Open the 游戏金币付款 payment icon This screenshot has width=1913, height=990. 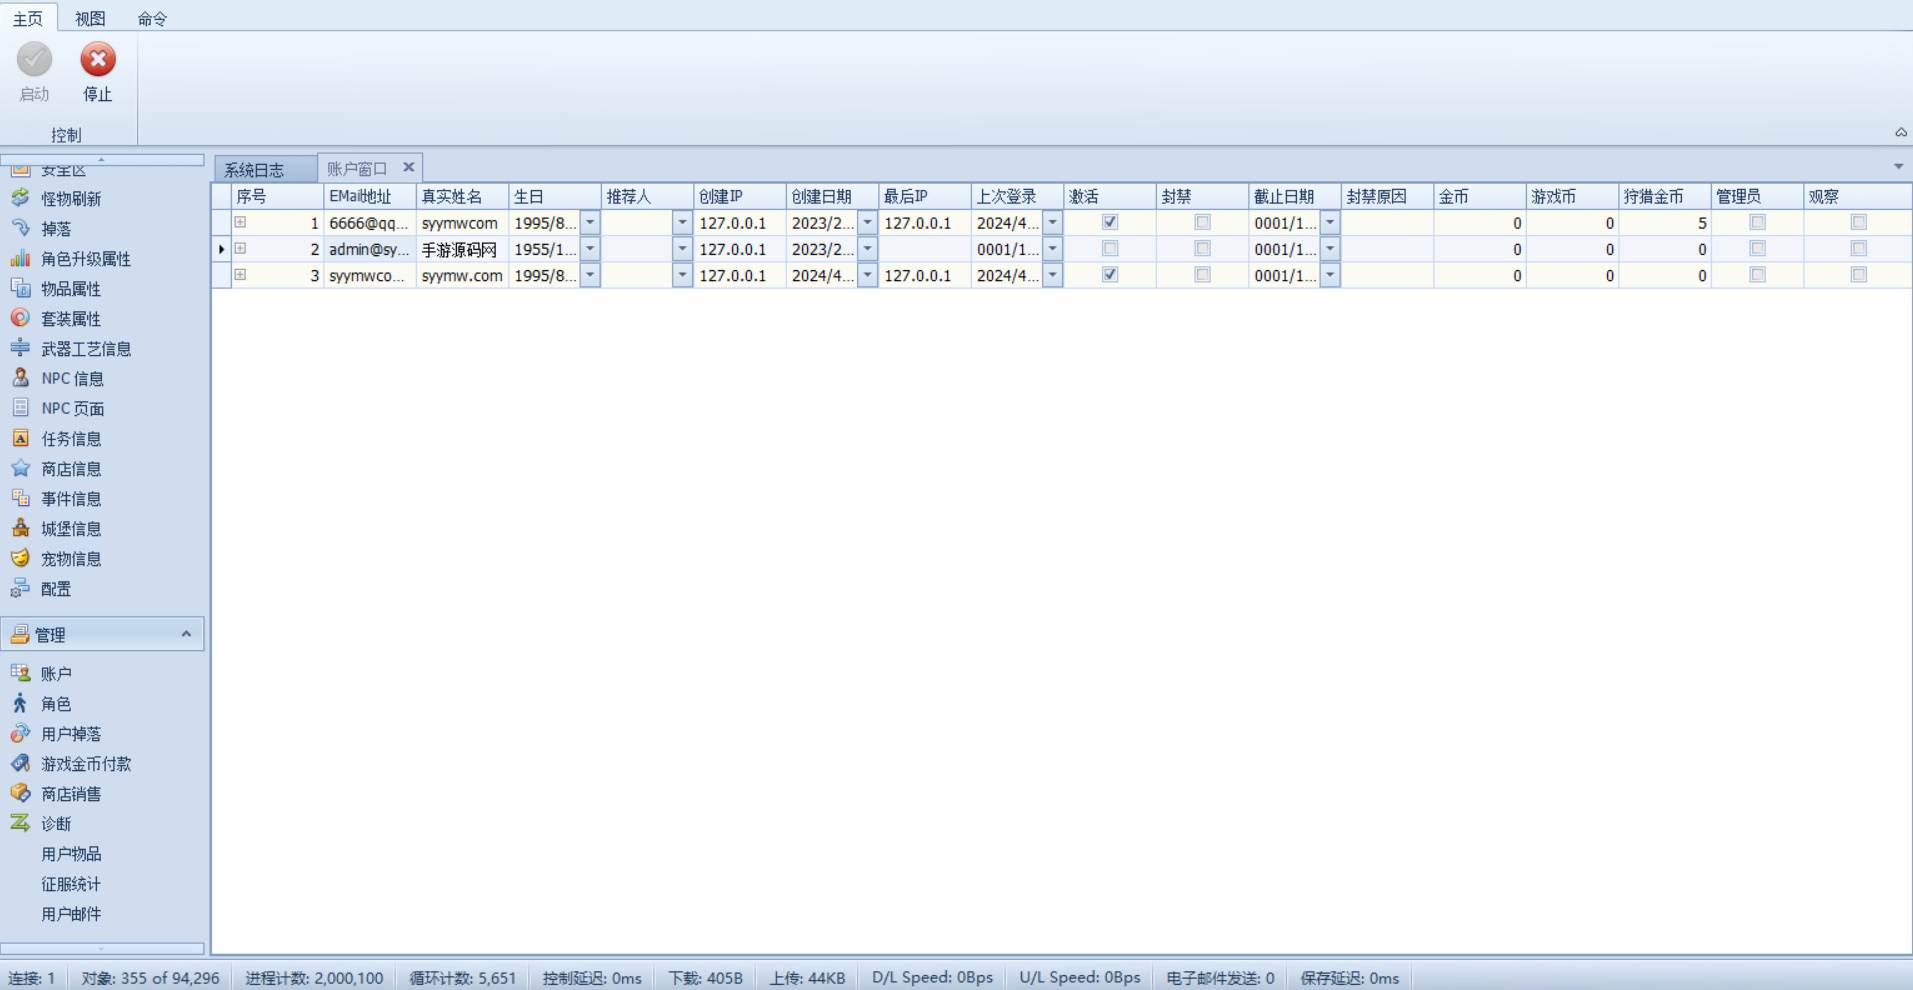[x=20, y=763]
